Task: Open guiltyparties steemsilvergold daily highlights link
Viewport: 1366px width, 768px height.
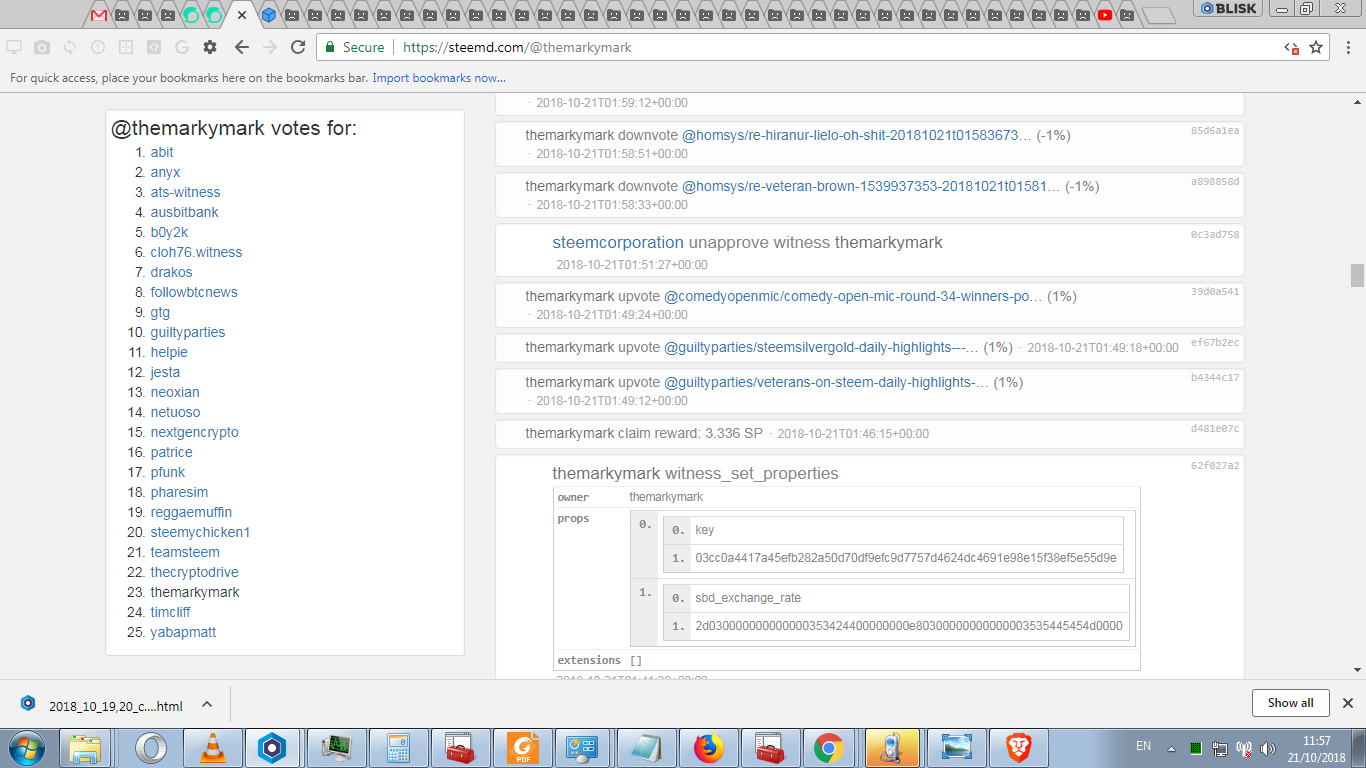Action: [x=822, y=347]
